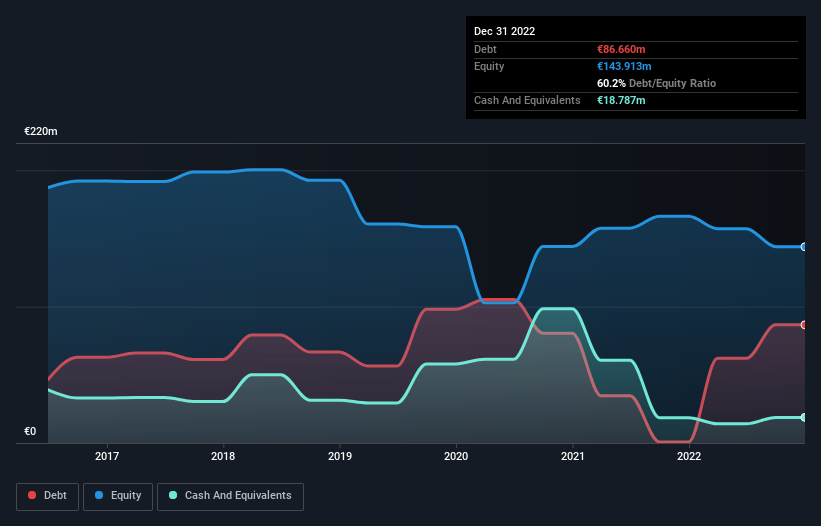Toggle Cash And Equivalents legend button
Viewport: 821px width, 526px height.
pos(230,496)
